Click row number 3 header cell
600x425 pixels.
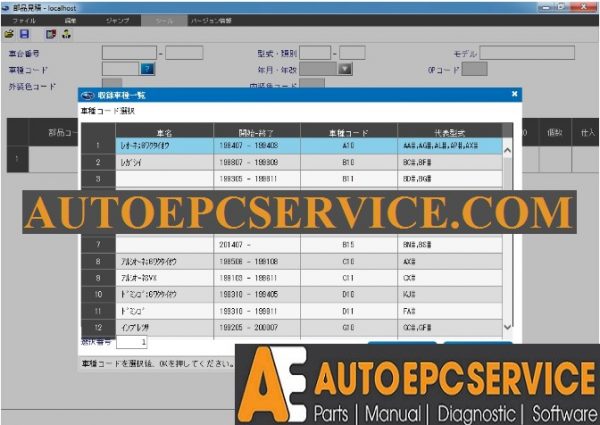tap(98, 179)
